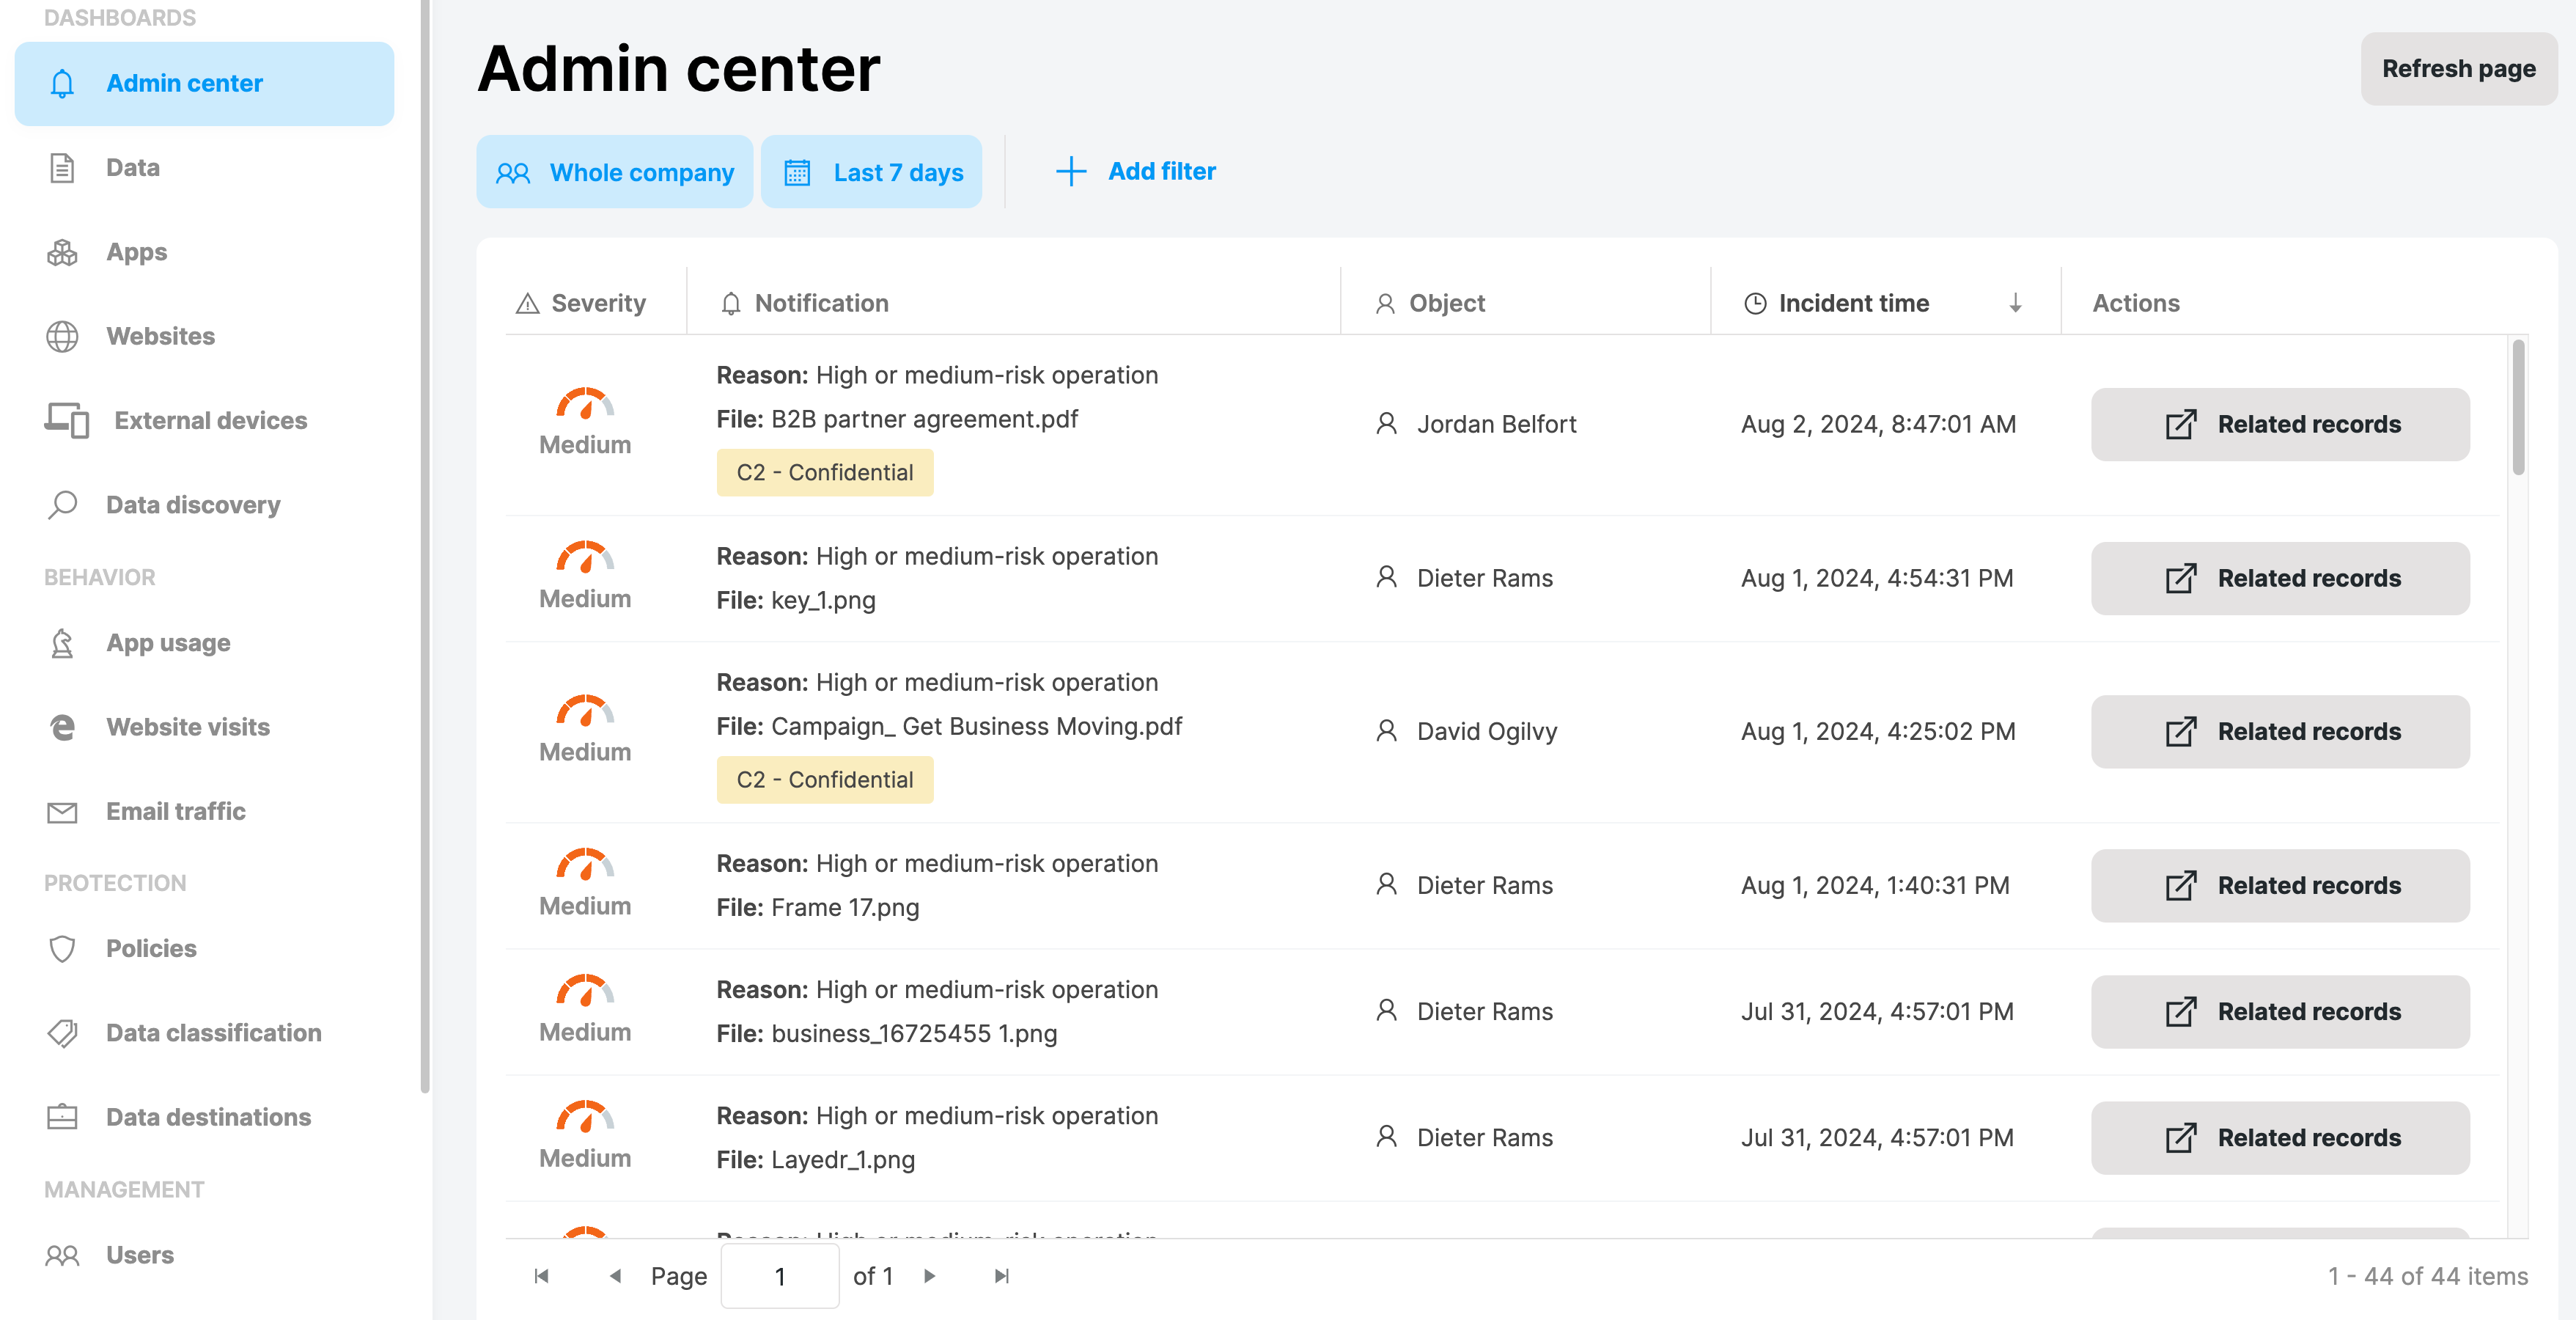Click the plus icon beside Add filter

(1071, 171)
